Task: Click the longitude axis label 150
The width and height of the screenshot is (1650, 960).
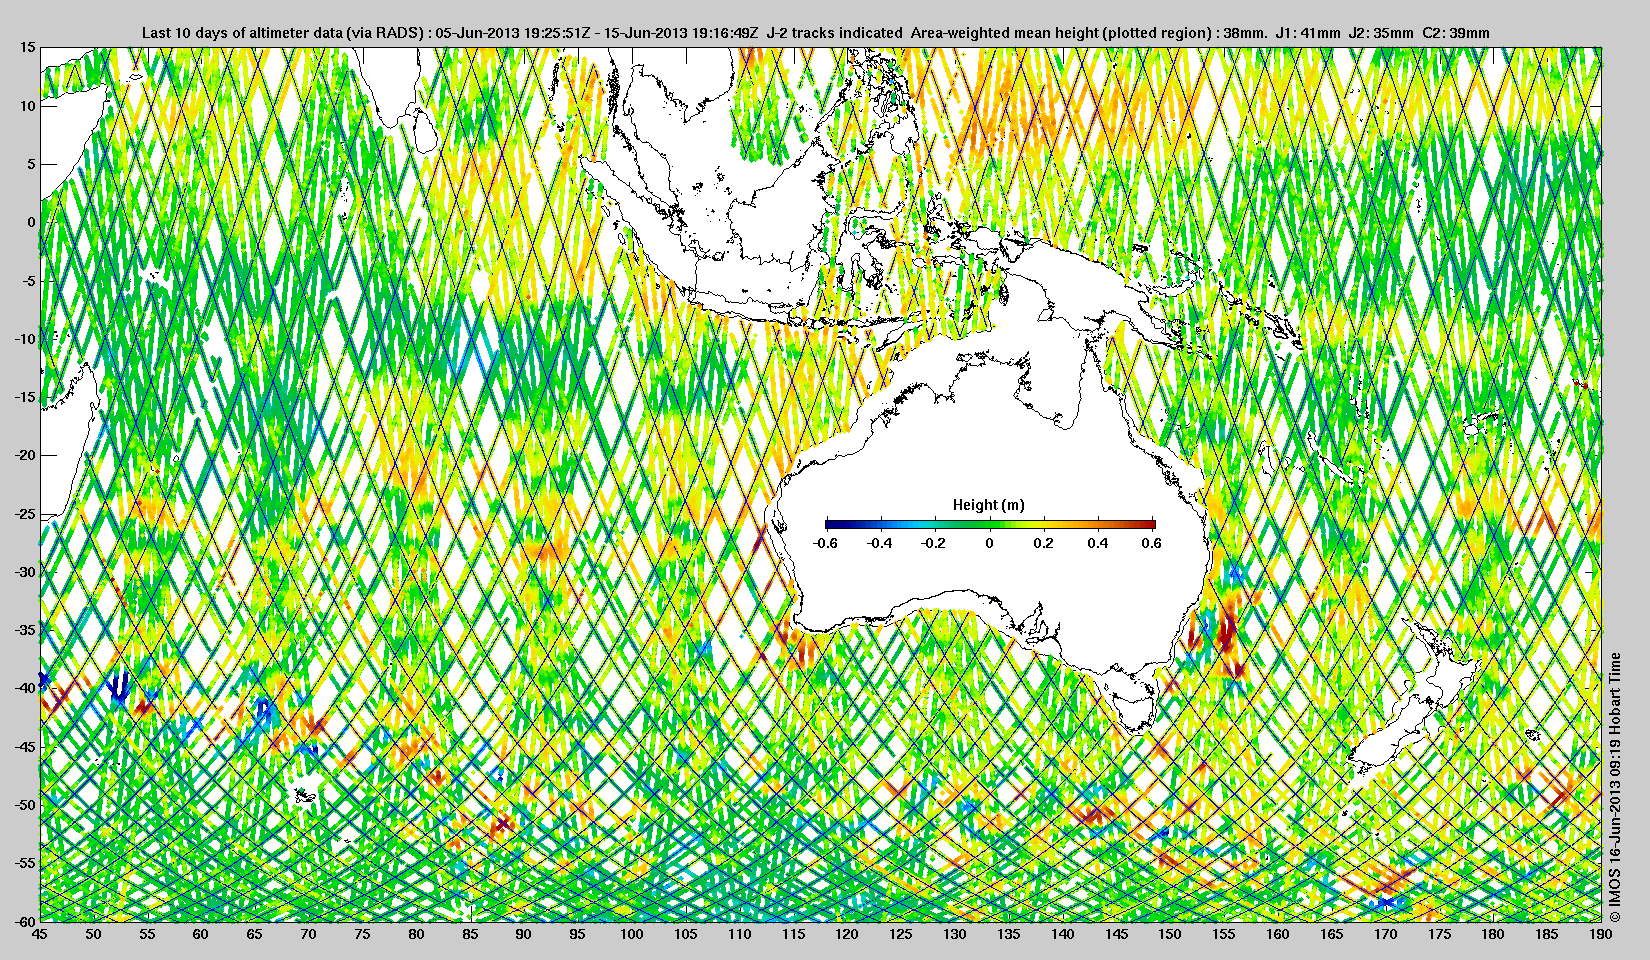Action: tap(1170, 934)
